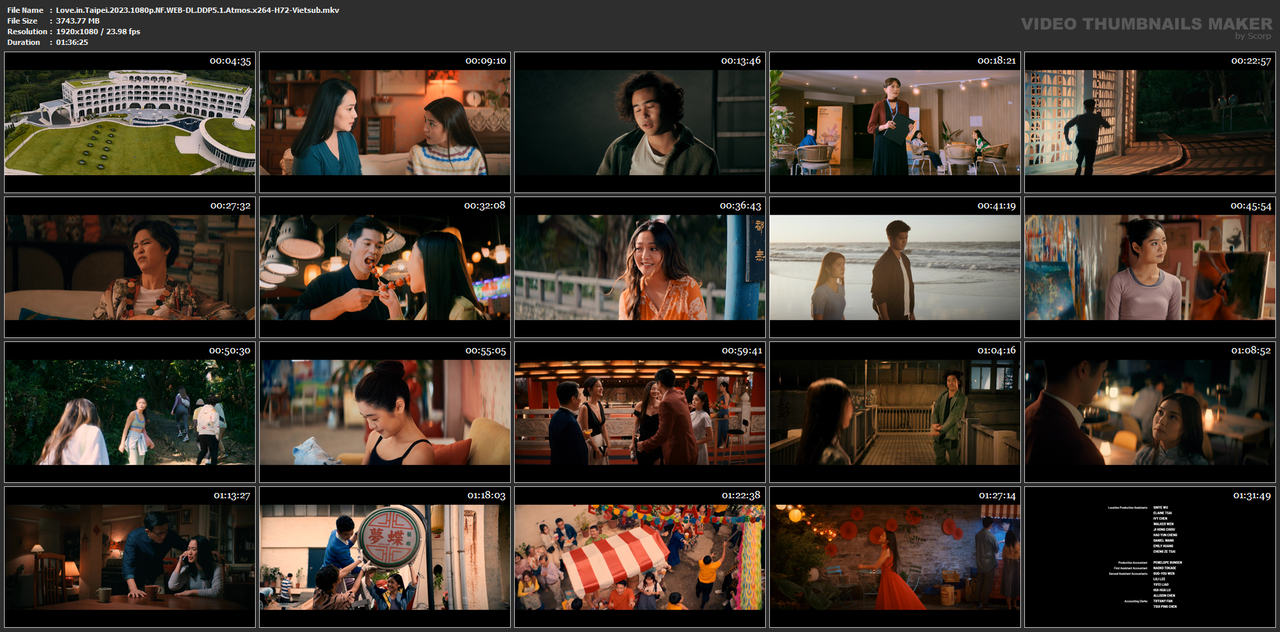The height and width of the screenshot is (632, 1280).
Task: Click the 01:31:49 timestamp label
Action: point(1250,496)
